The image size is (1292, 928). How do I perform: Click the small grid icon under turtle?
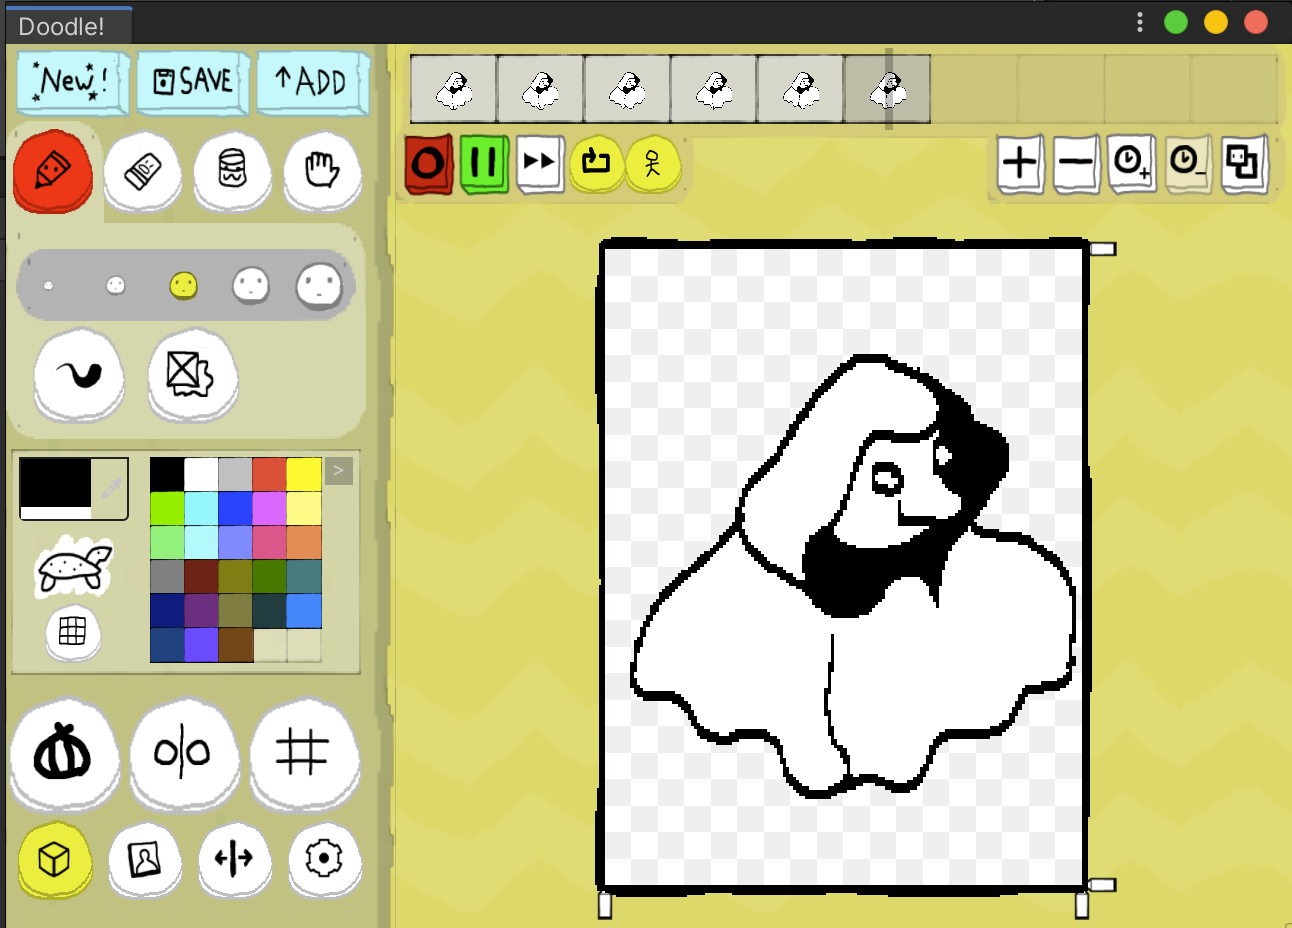[73, 632]
